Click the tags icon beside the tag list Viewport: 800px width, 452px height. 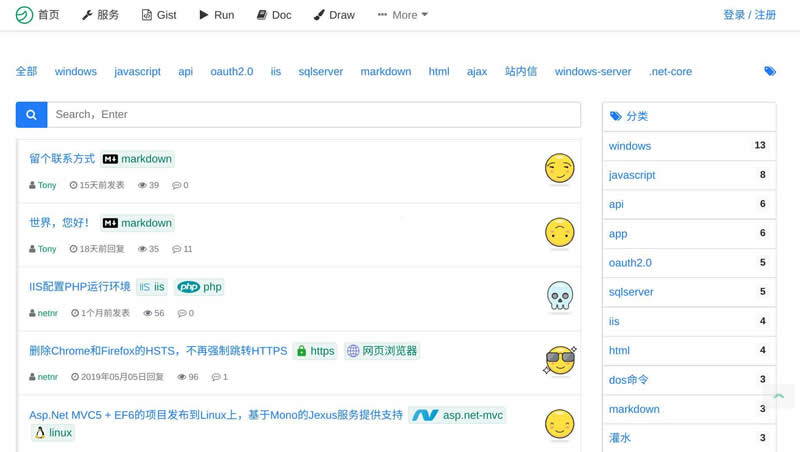point(769,72)
